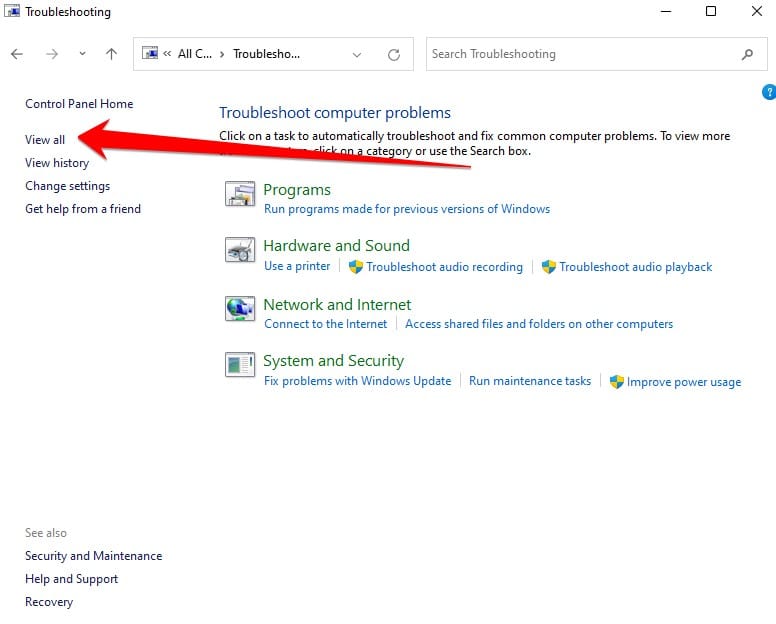This screenshot has width=776, height=624.
Task: Launch Run maintenance tasks
Action: click(x=530, y=381)
